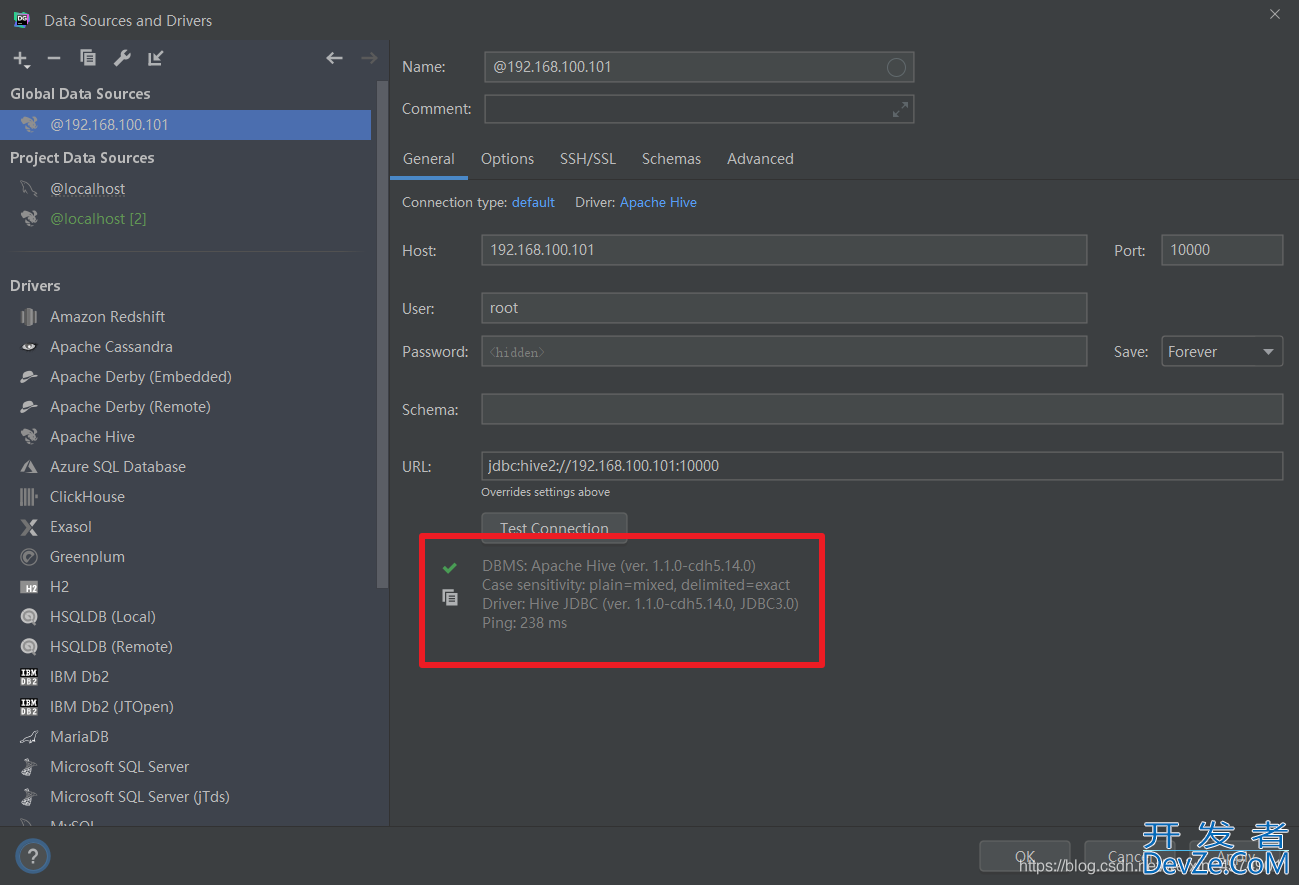Click the HSQLDB (Remote) driver icon

[x=29, y=647]
